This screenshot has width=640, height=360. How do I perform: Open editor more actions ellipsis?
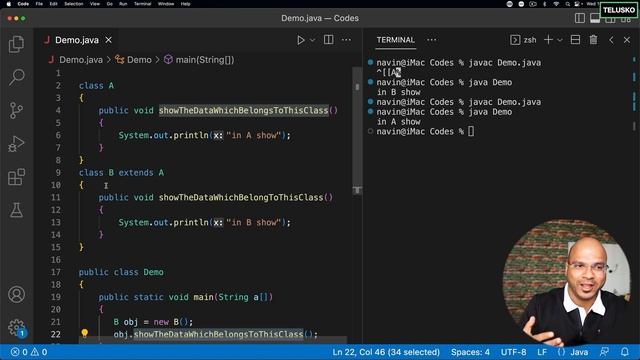coord(346,40)
